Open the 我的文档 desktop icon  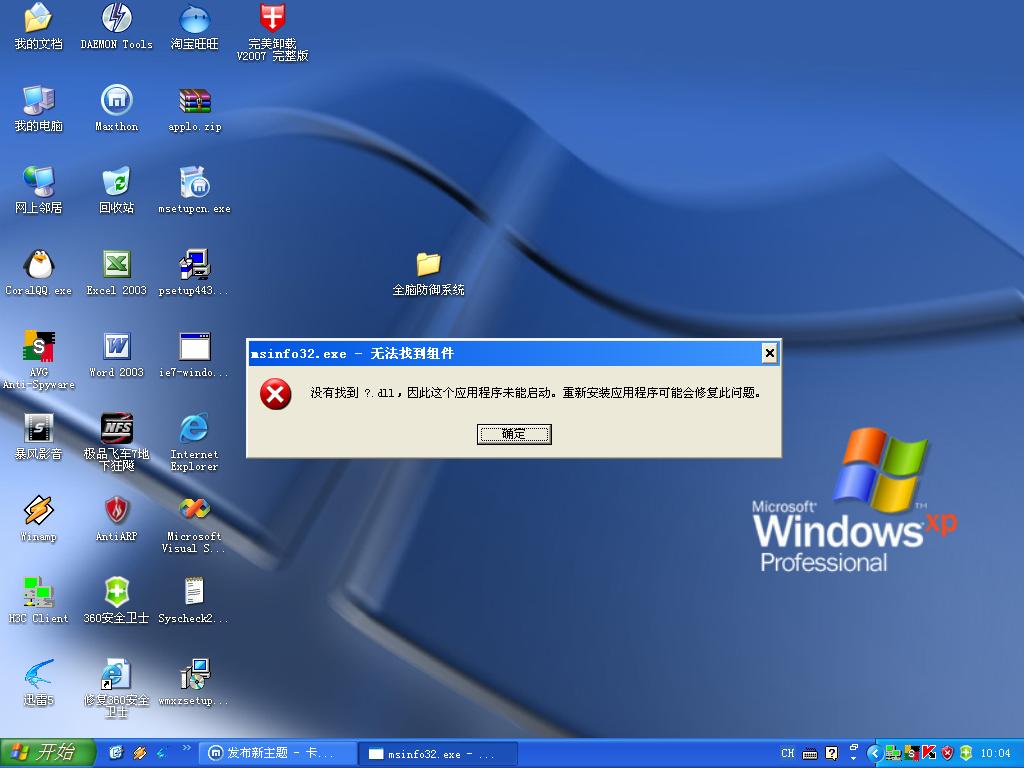(x=39, y=26)
